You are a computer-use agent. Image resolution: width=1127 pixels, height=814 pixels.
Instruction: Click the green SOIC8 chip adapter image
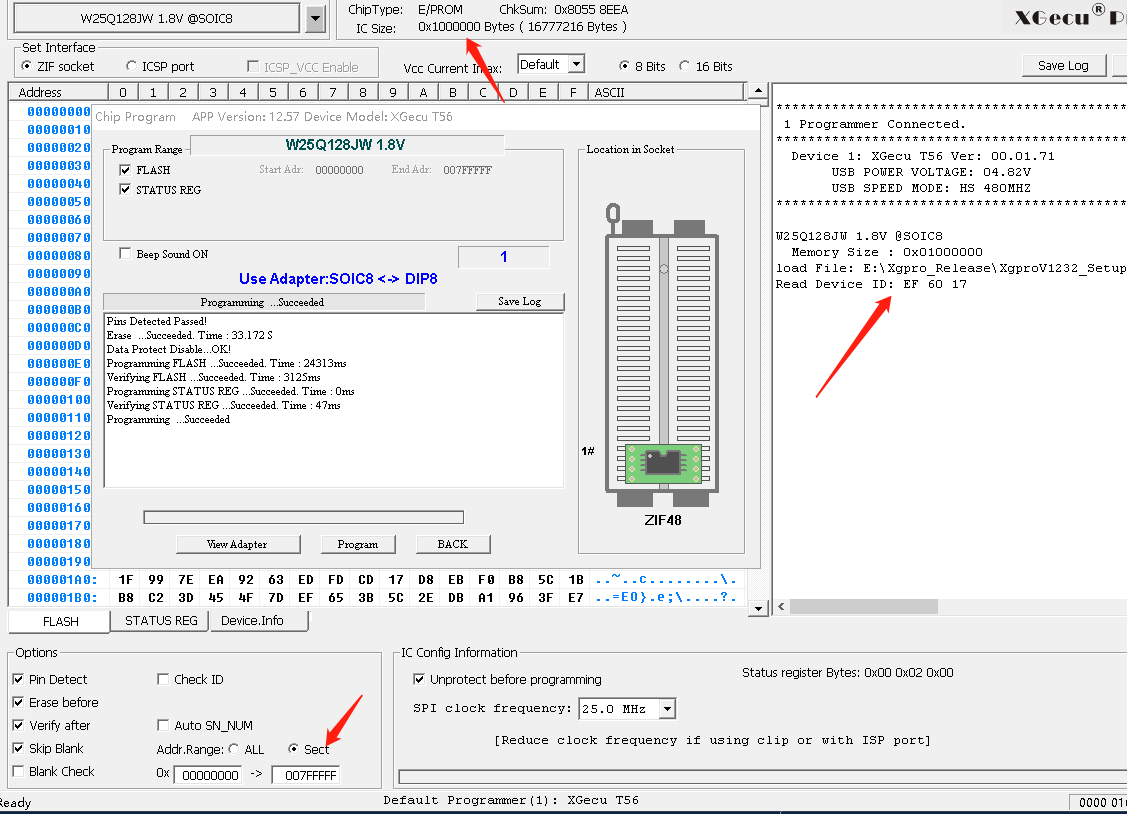pyautogui.click(x=663, y=462)
